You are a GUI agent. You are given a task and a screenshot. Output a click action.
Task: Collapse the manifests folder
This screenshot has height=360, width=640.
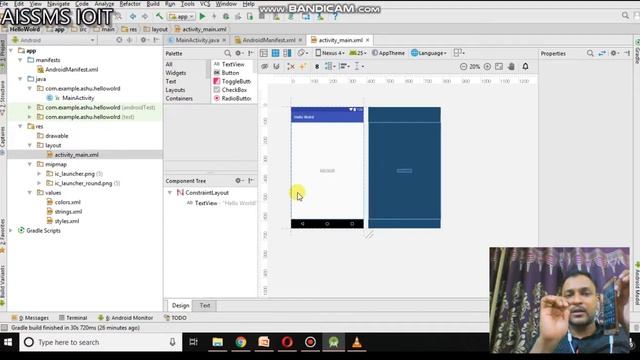point(20,60)
